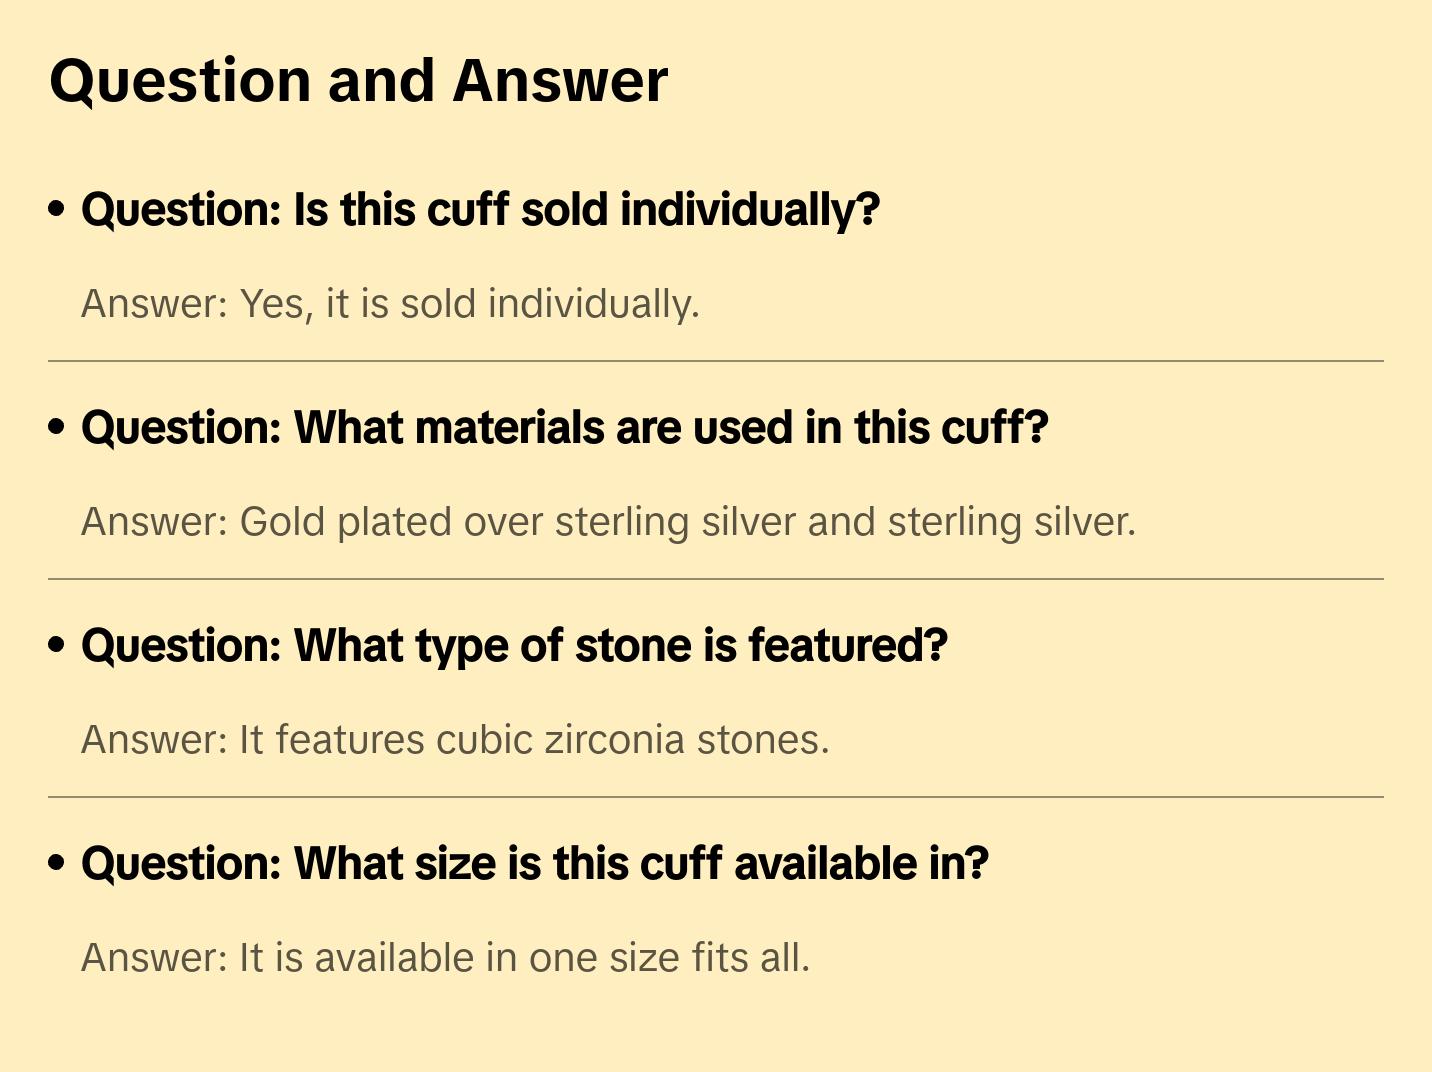Click bullet point beside materials question
This screenshot has height=1072, width=1432.
click(57, 428)
